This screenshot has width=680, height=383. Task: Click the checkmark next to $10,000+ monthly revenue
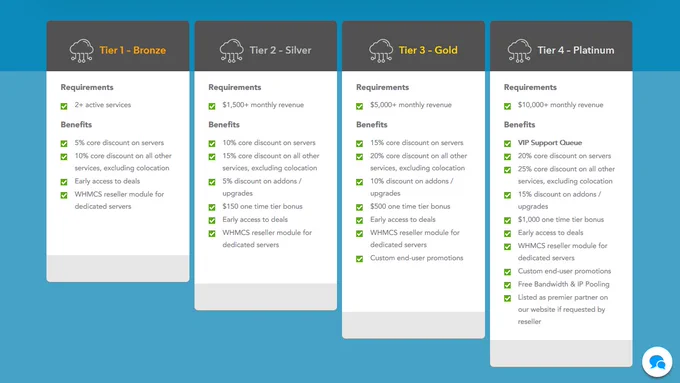pyautogui.click(x=507, y=106)
